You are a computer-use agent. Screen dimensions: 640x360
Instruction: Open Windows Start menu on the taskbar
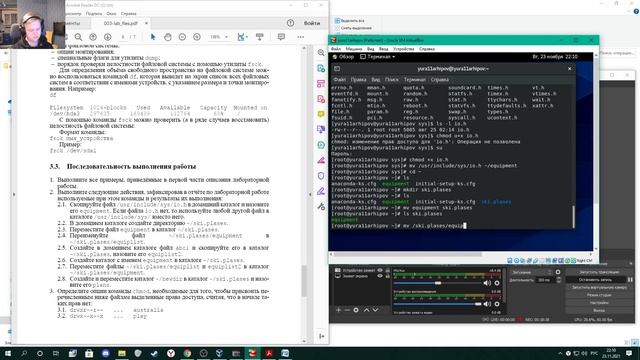(7, 353)
